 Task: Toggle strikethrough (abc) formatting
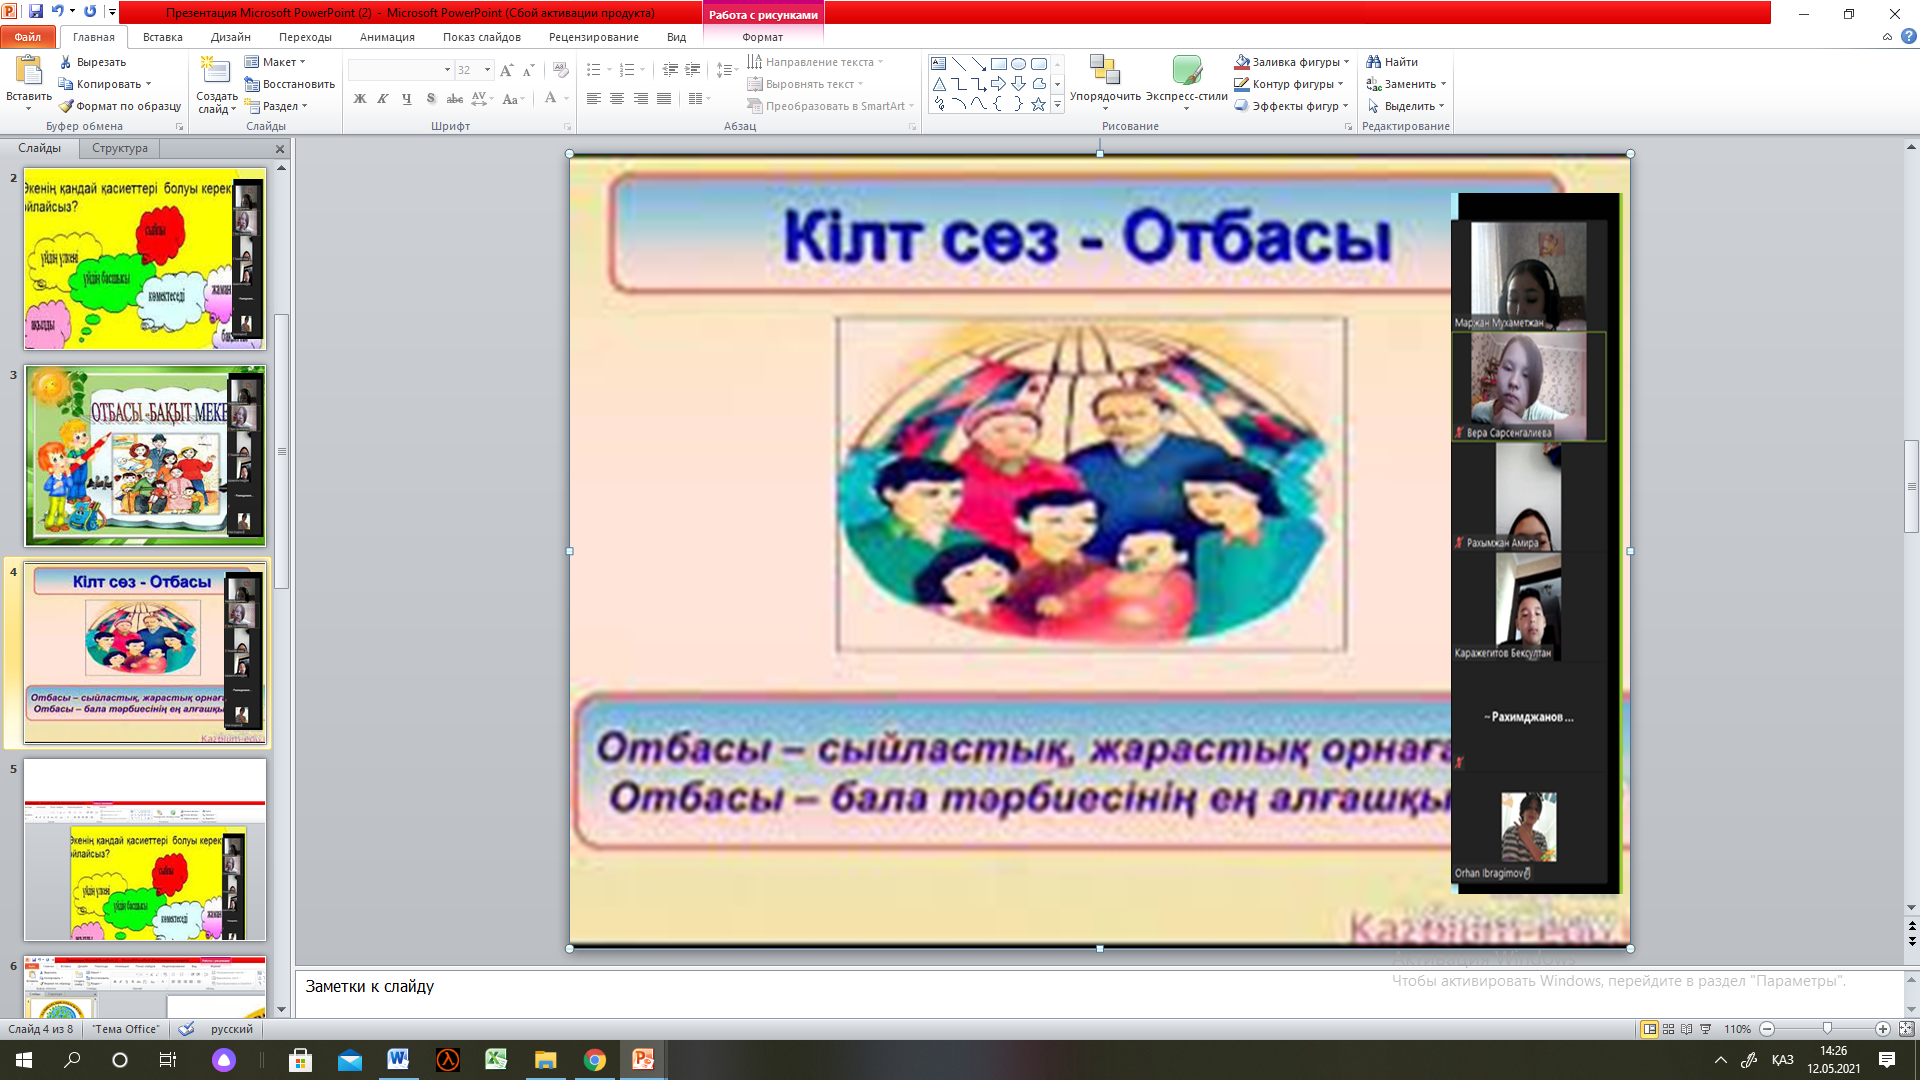point(454,99)
